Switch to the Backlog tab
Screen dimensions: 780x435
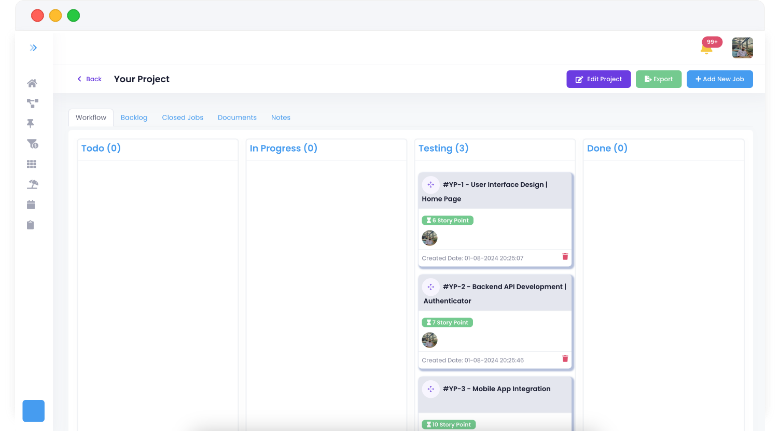[134, 118]
